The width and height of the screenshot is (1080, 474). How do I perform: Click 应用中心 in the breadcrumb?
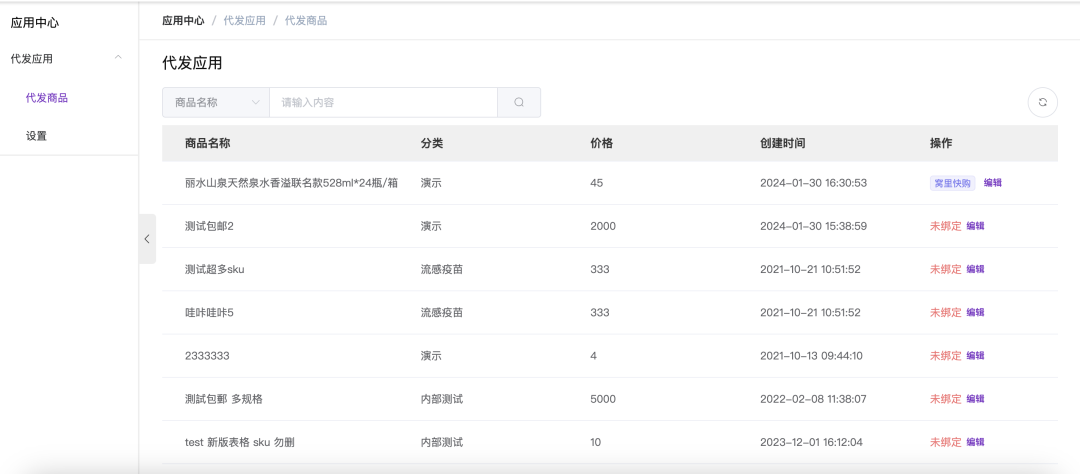[183, 21]
